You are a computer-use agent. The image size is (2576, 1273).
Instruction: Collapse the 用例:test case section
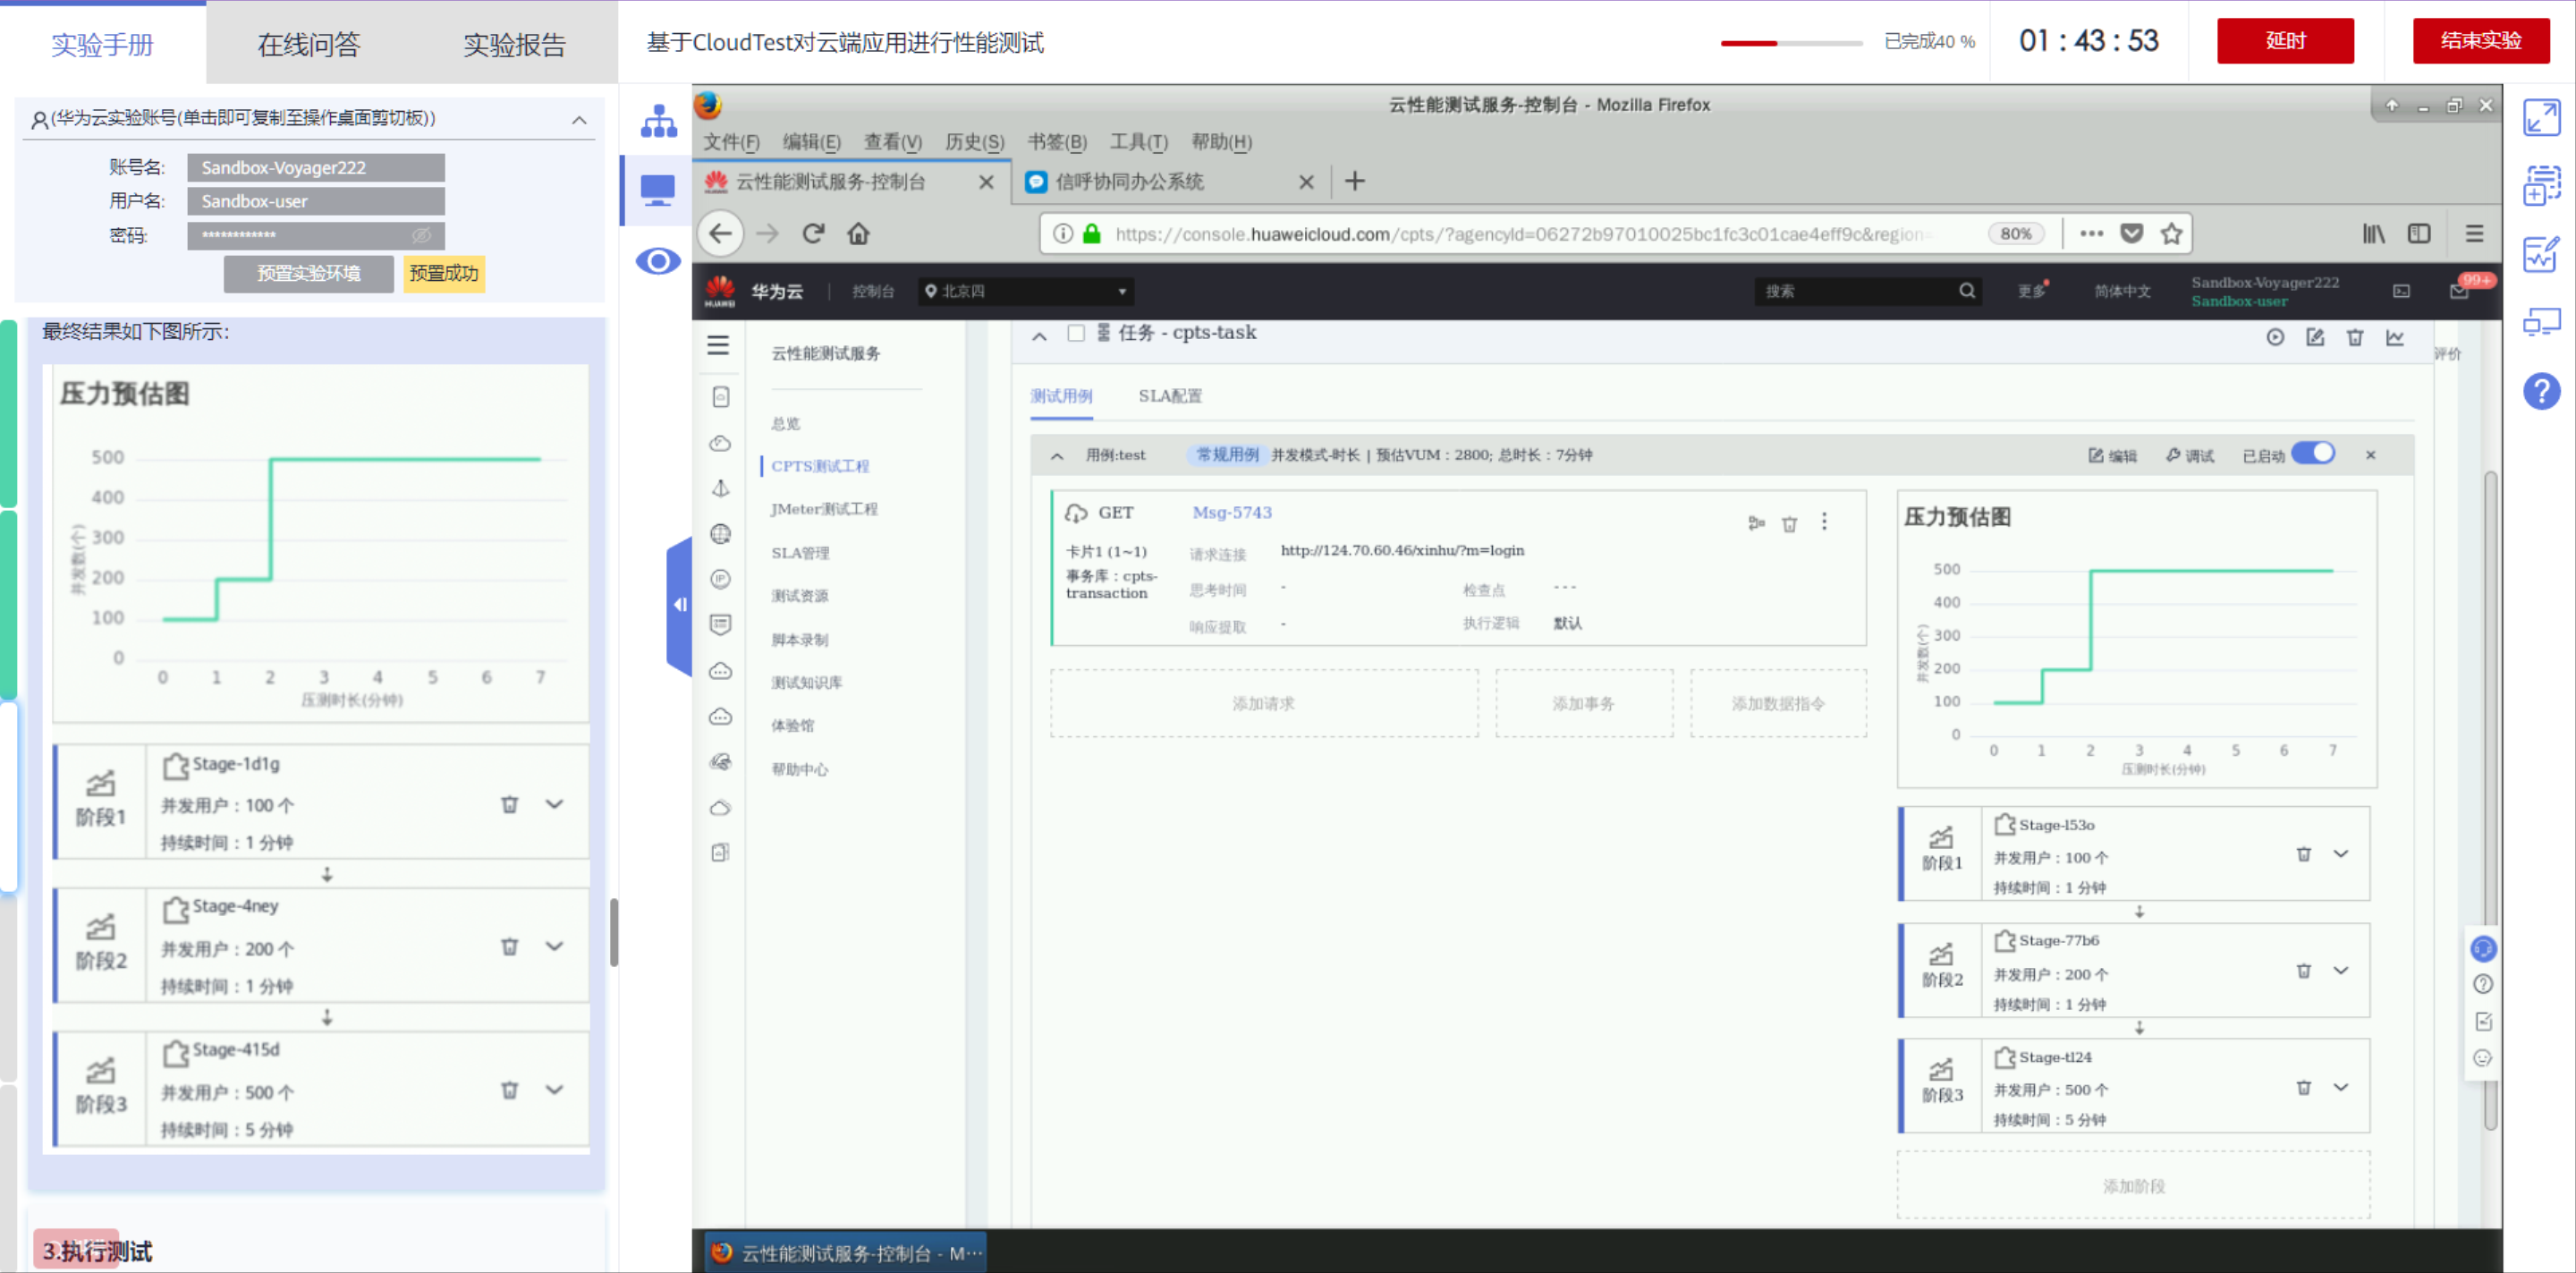click(x=1057, y=455)
